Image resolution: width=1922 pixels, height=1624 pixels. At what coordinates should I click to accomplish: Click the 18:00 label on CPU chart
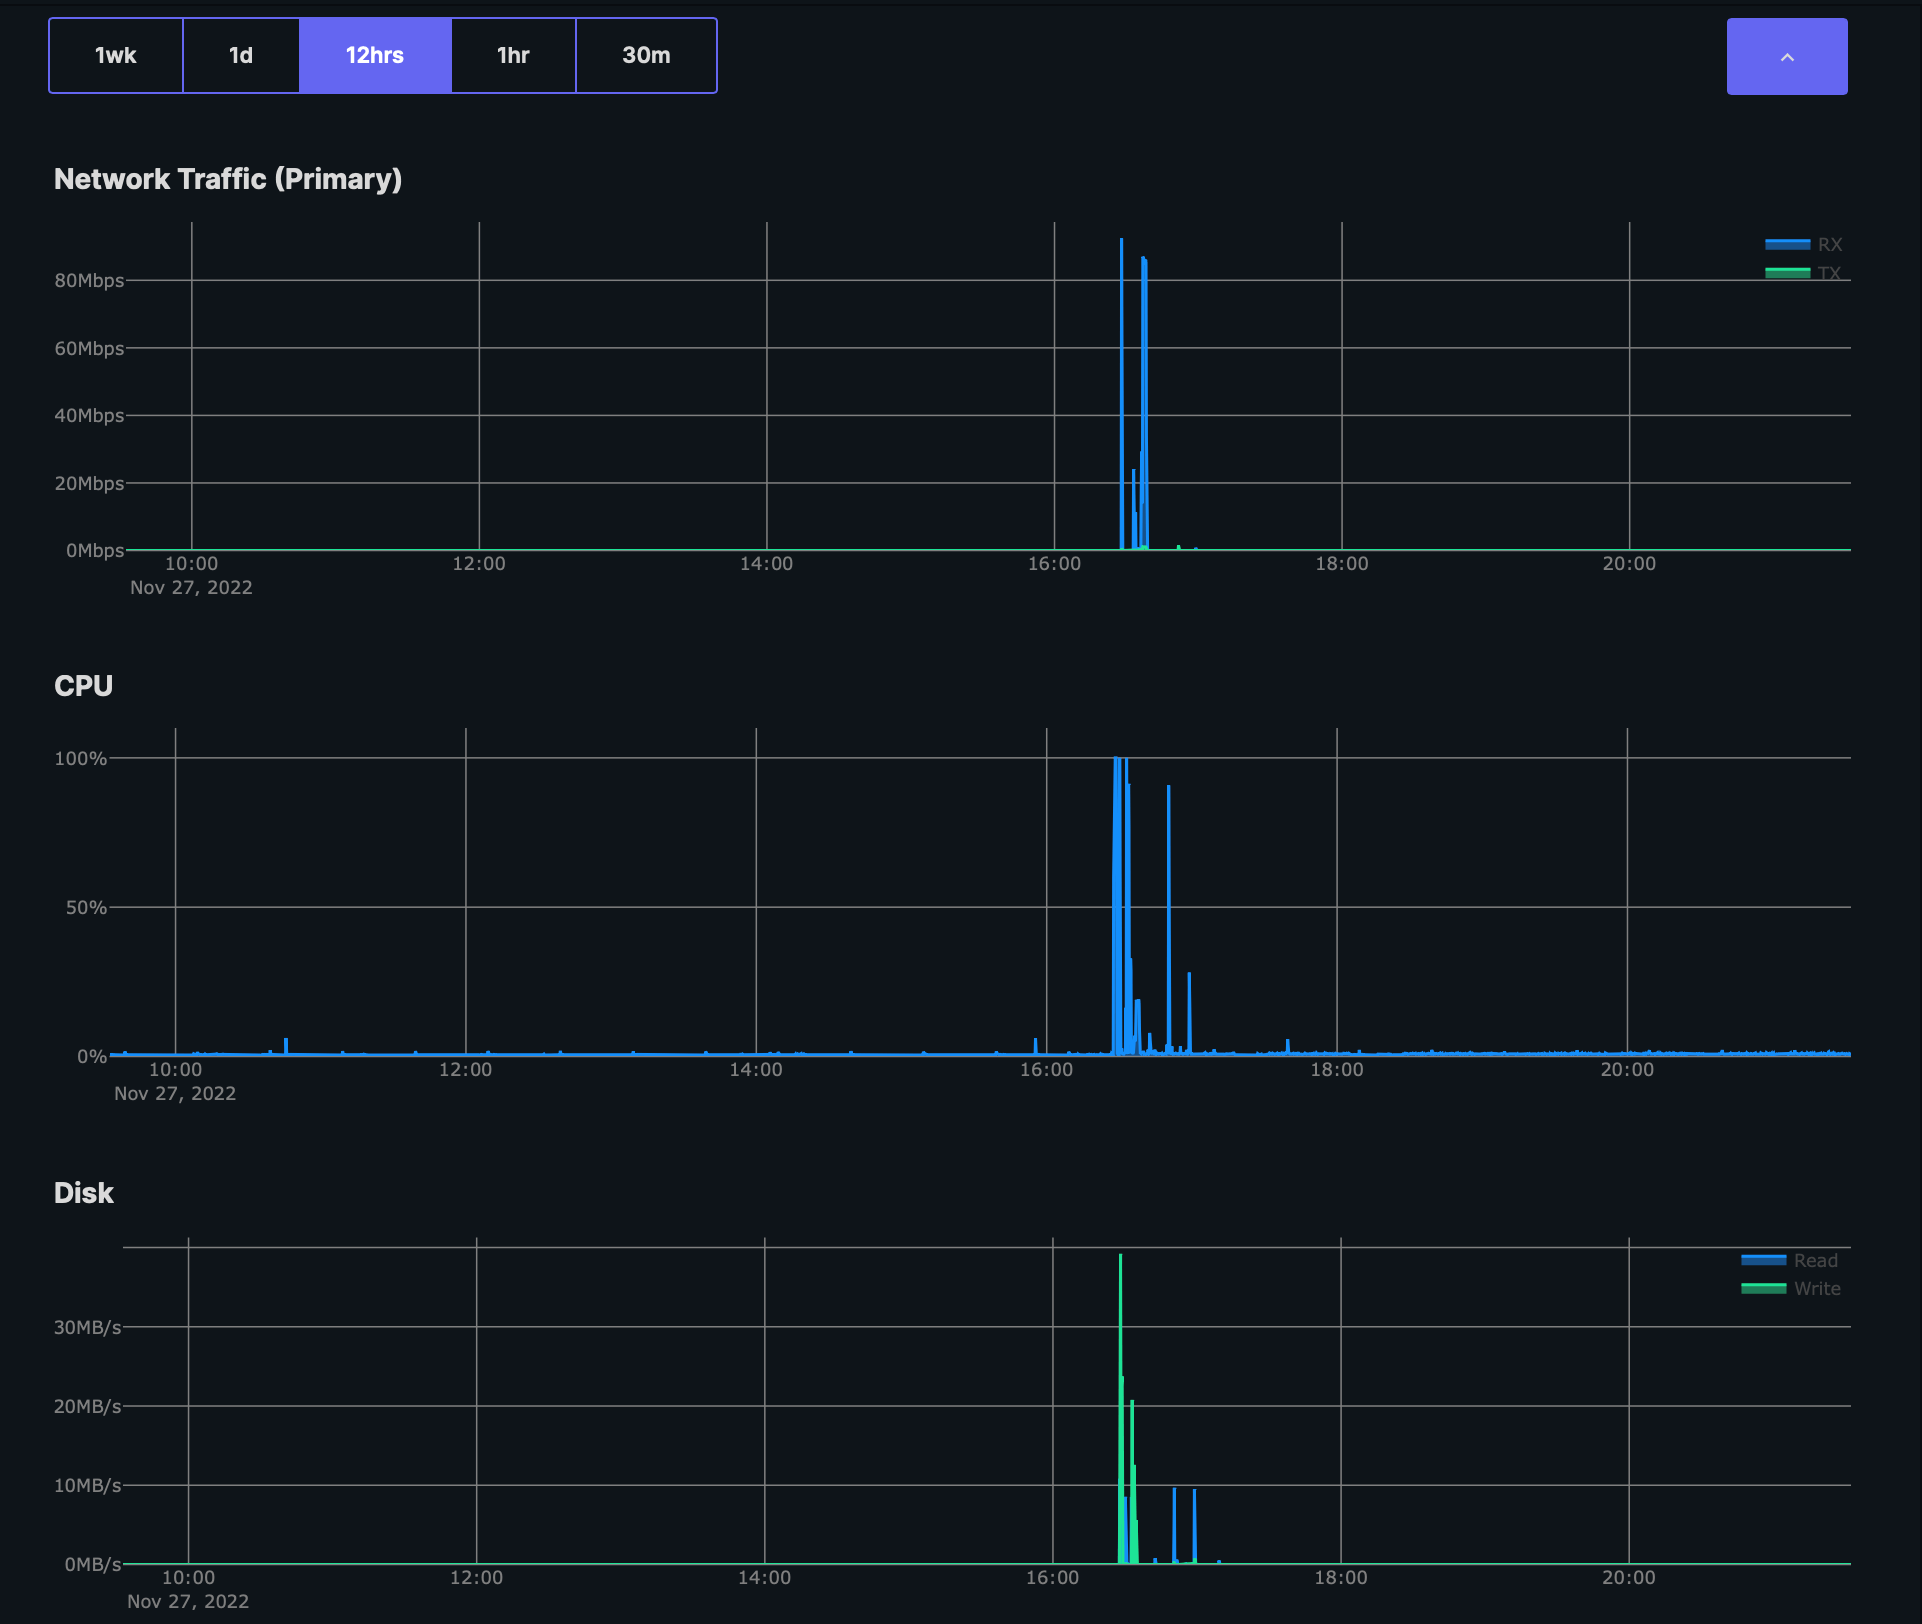[x=1336, y=1070]
